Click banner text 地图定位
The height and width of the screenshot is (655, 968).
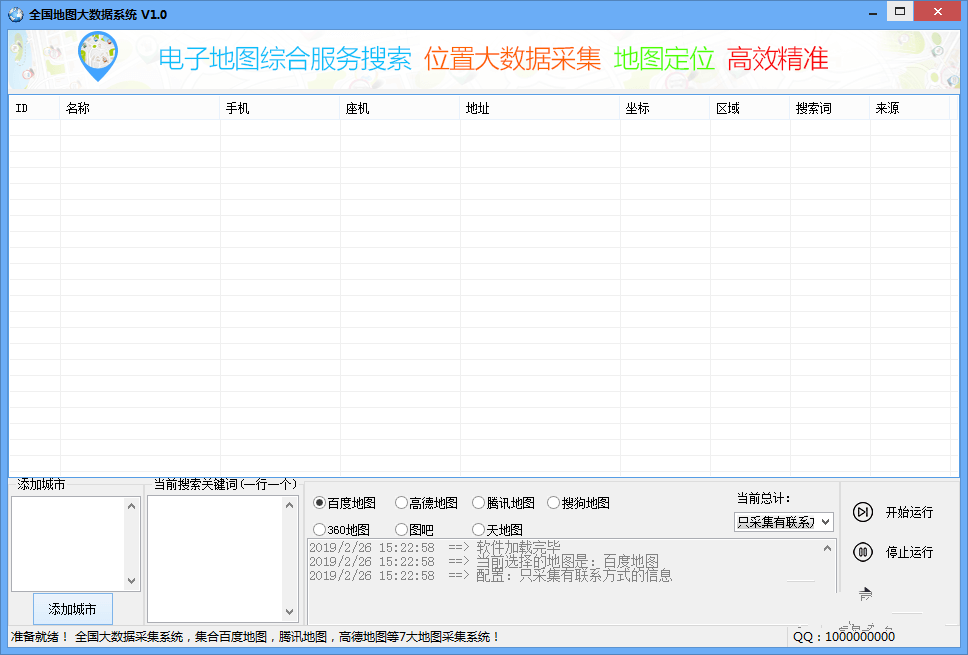pyautogui.click(x=664, y=59)
